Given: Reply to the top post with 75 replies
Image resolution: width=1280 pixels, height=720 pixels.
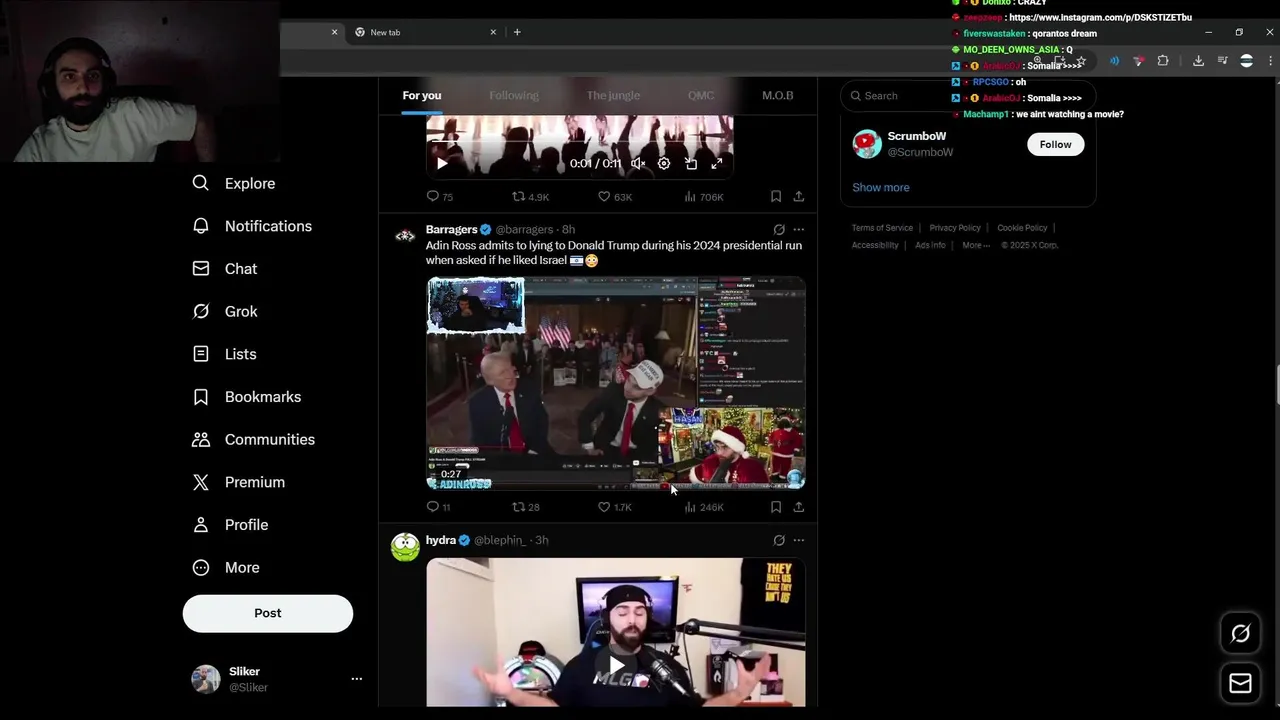Looking at the screenshot, I should click(x=440, y=197).
